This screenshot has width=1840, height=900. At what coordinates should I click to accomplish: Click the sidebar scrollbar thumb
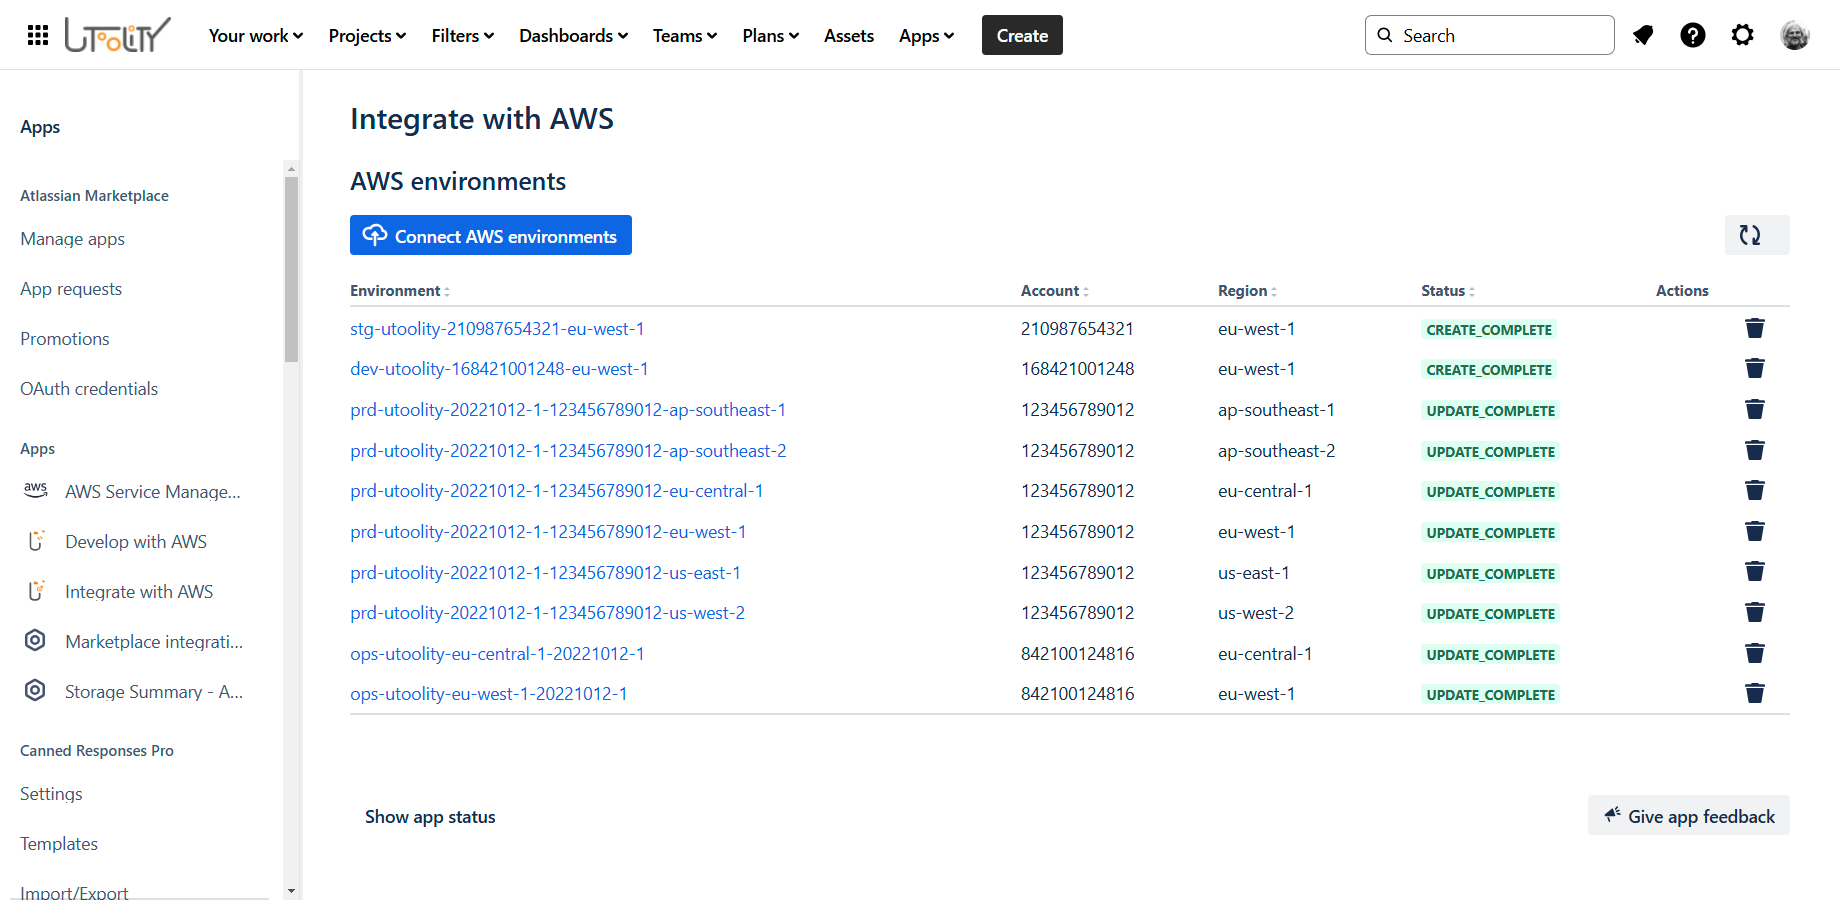point(291,269)
